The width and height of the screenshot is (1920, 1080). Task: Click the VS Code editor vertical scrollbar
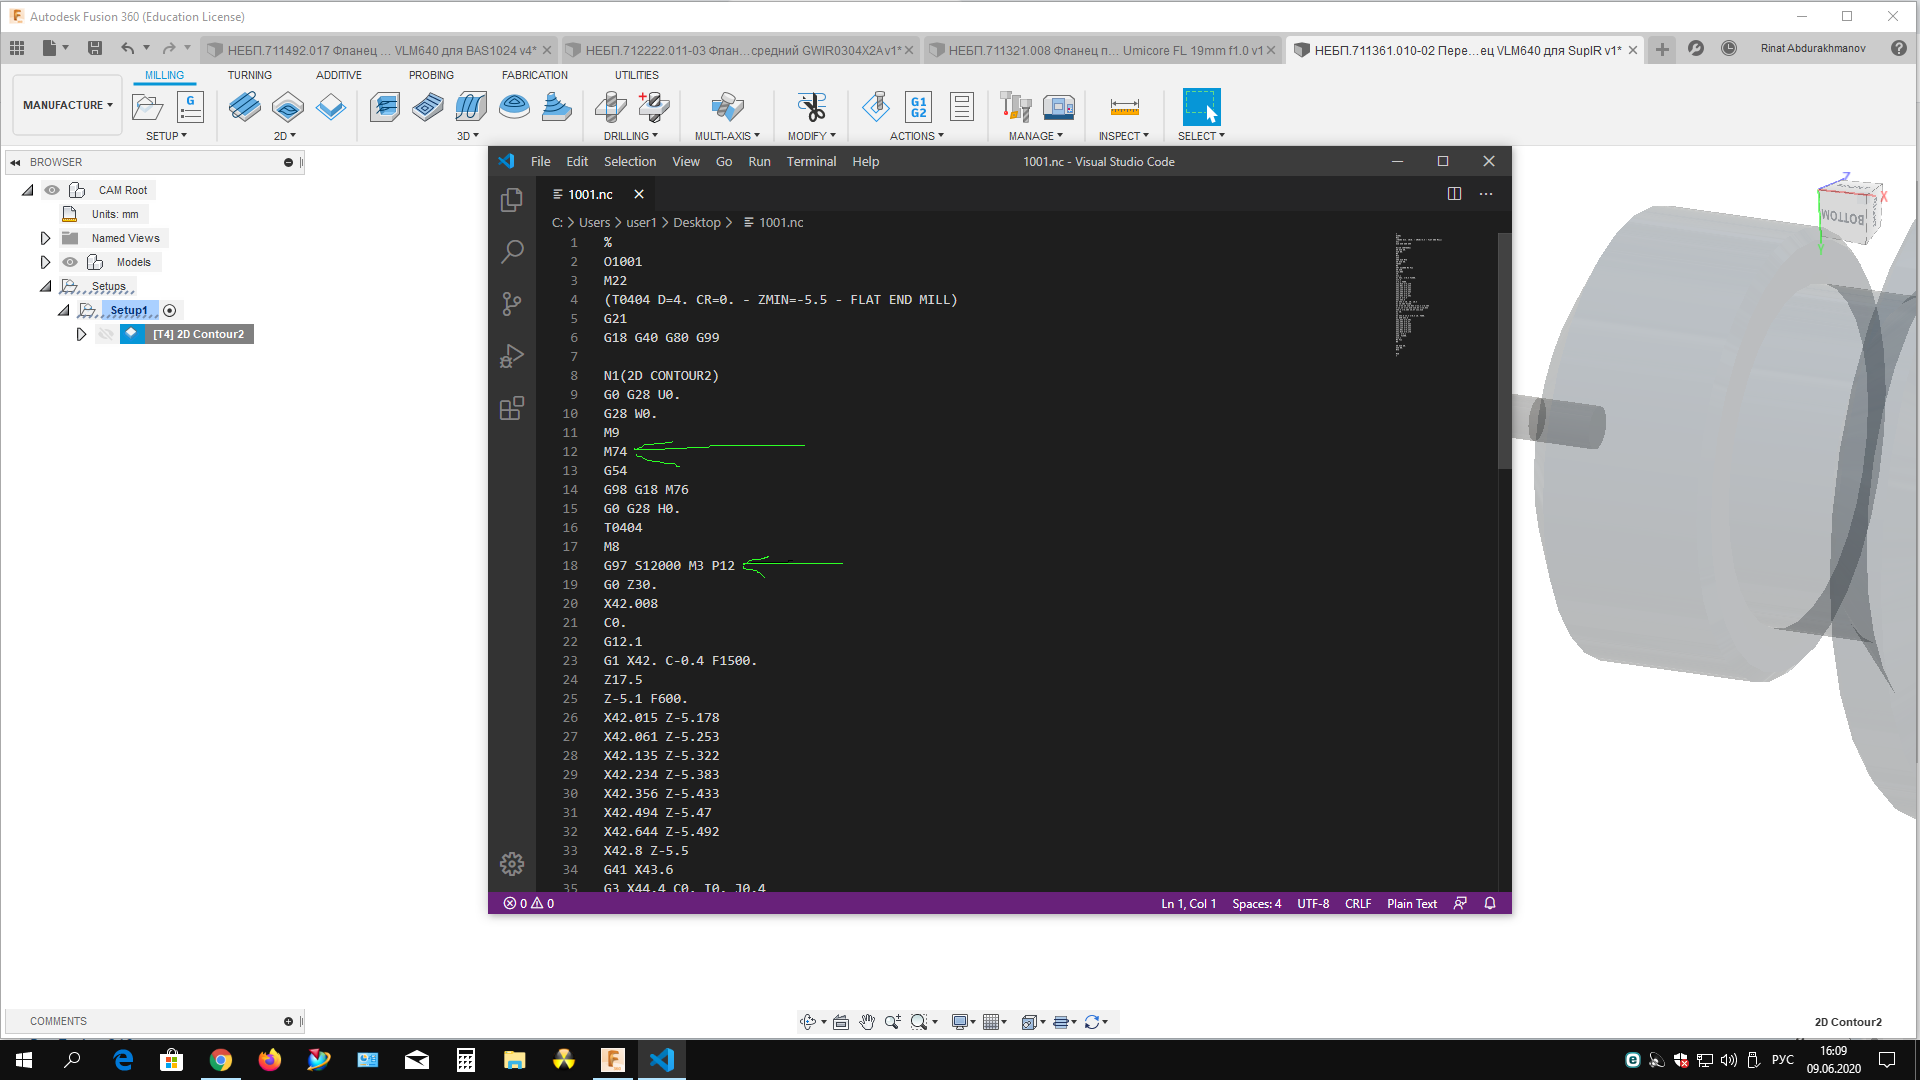(x=1504, y=350)
